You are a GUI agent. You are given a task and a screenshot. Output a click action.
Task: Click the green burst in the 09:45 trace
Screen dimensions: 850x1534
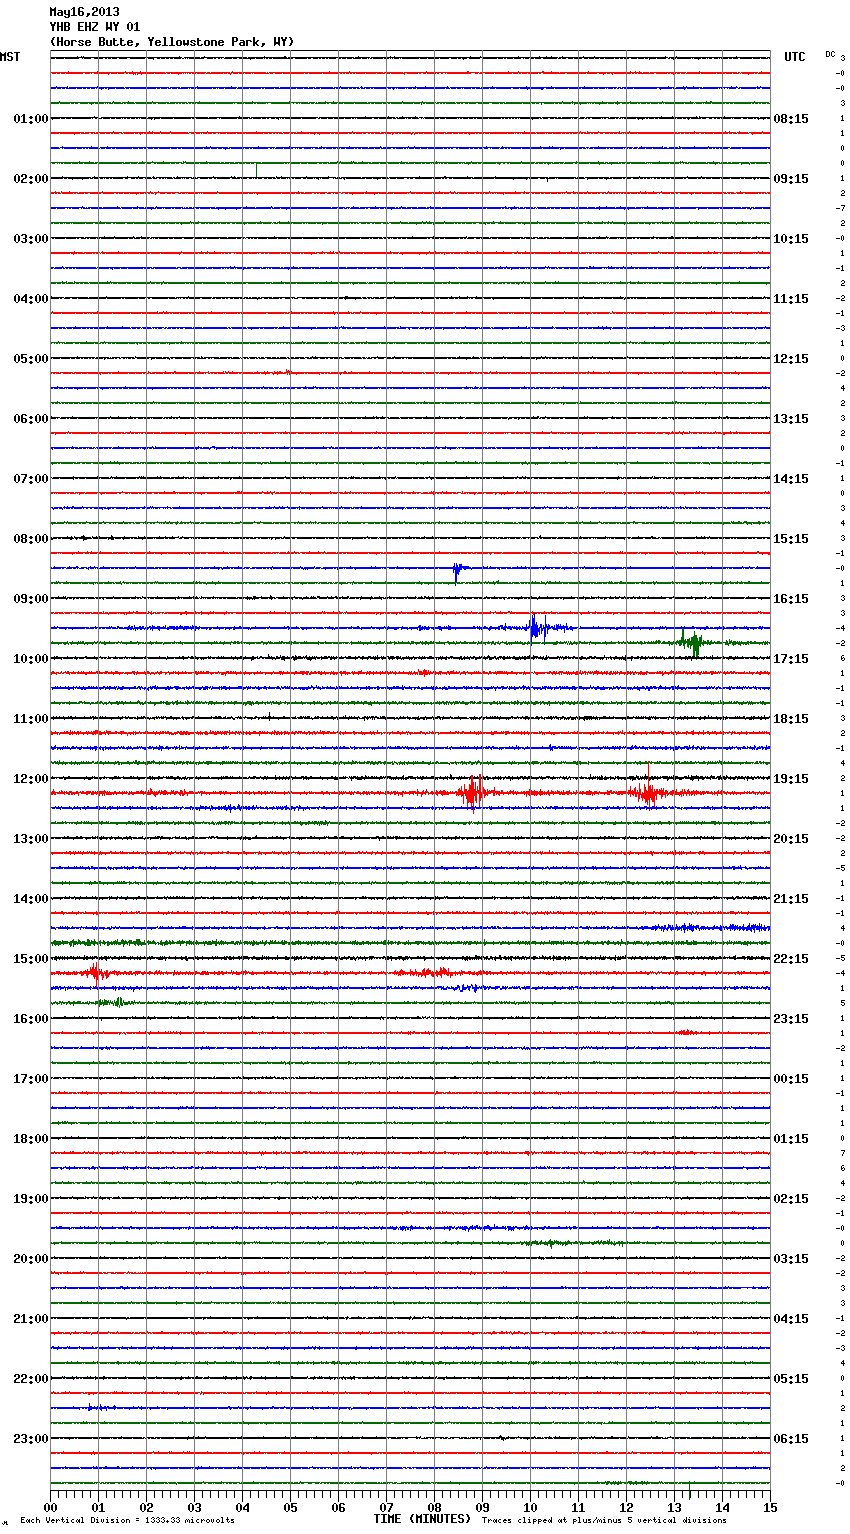click(x=692, y=643)
